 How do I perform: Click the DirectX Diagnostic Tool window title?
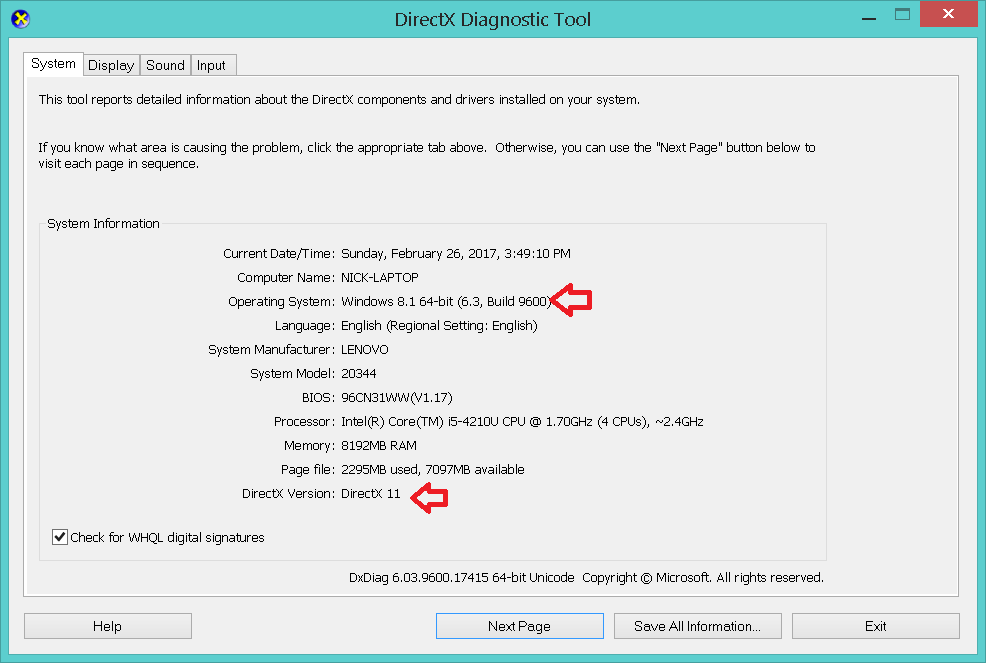pos(492,20)
